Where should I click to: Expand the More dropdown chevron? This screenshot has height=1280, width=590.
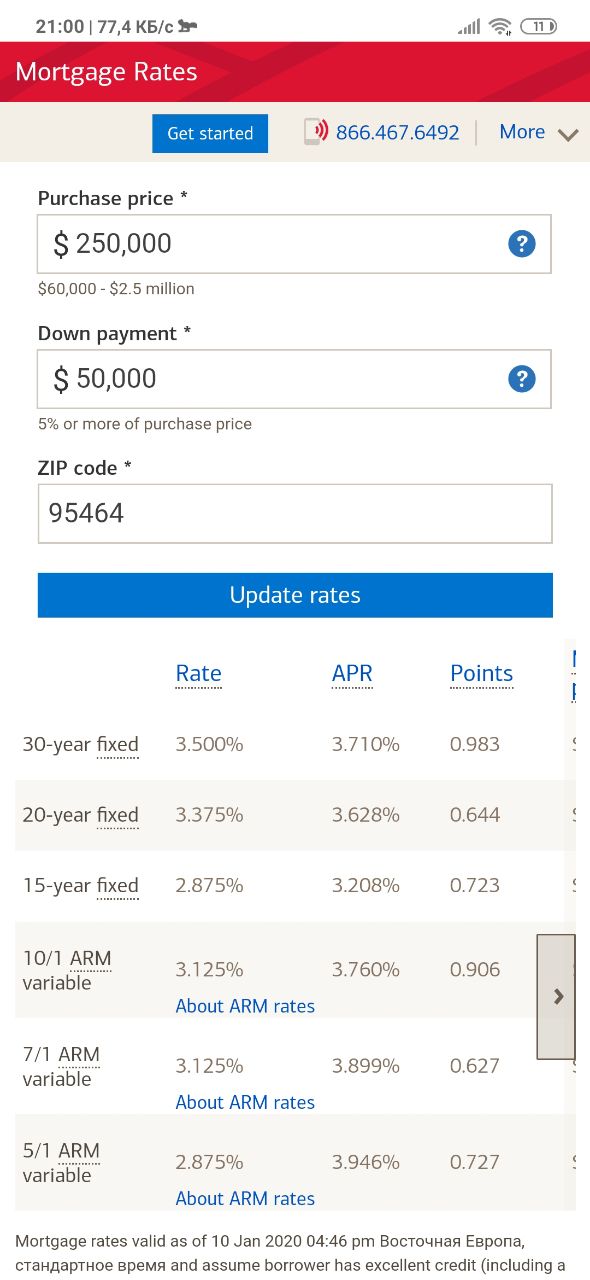click(568, 134)
